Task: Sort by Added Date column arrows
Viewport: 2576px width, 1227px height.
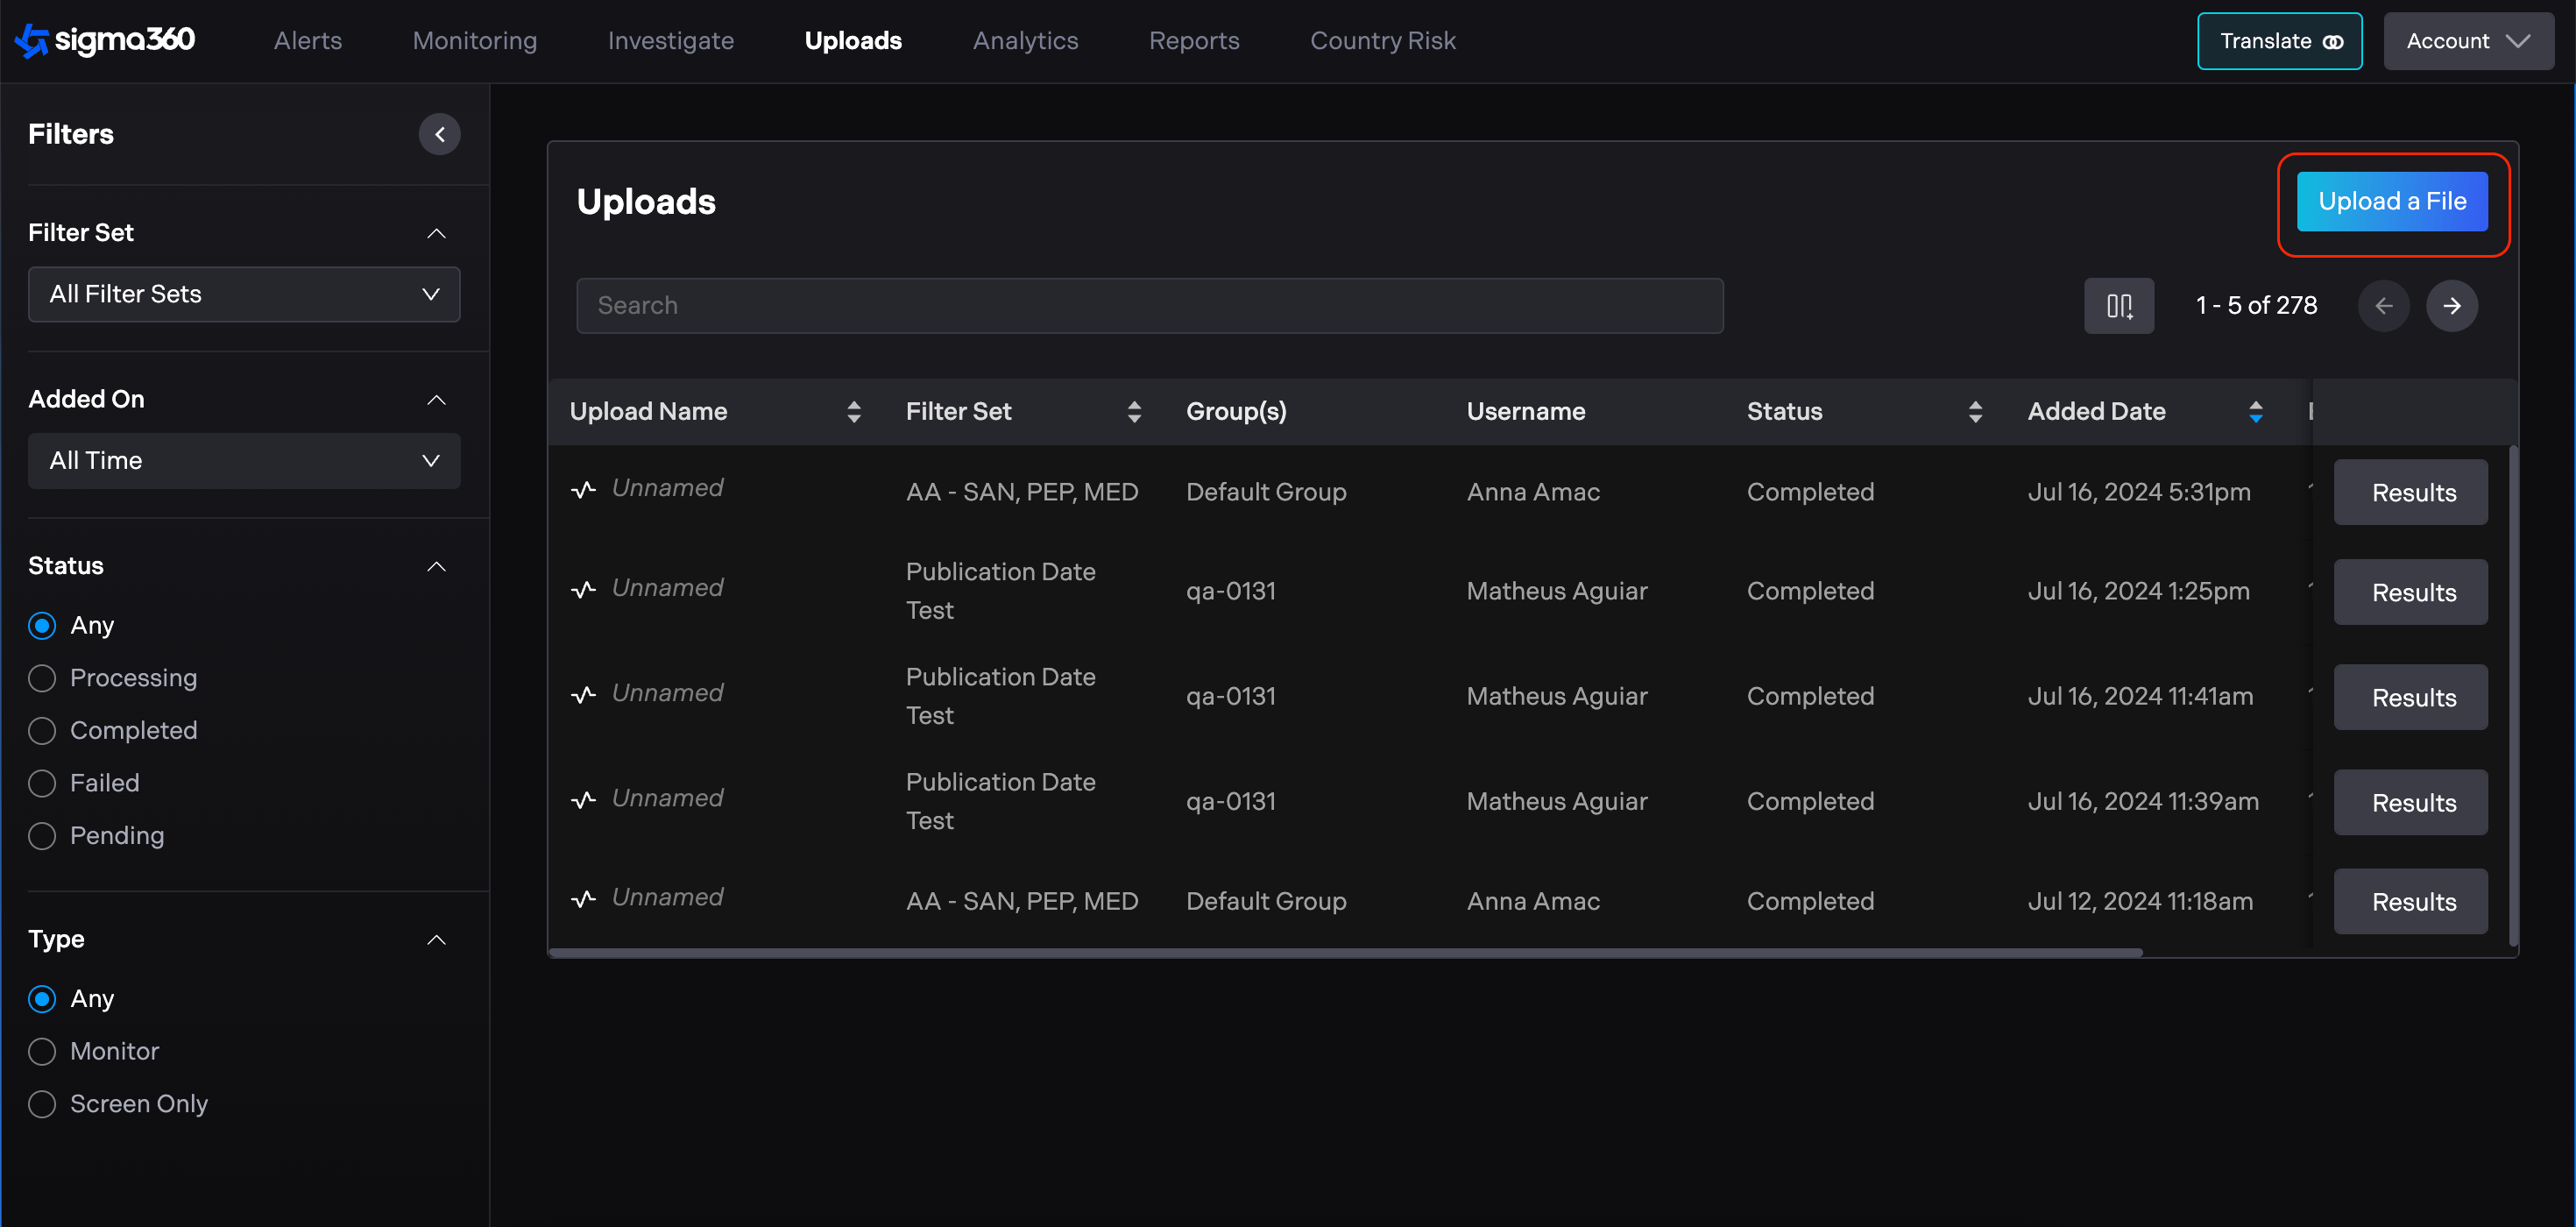Action: [2255, 411]
